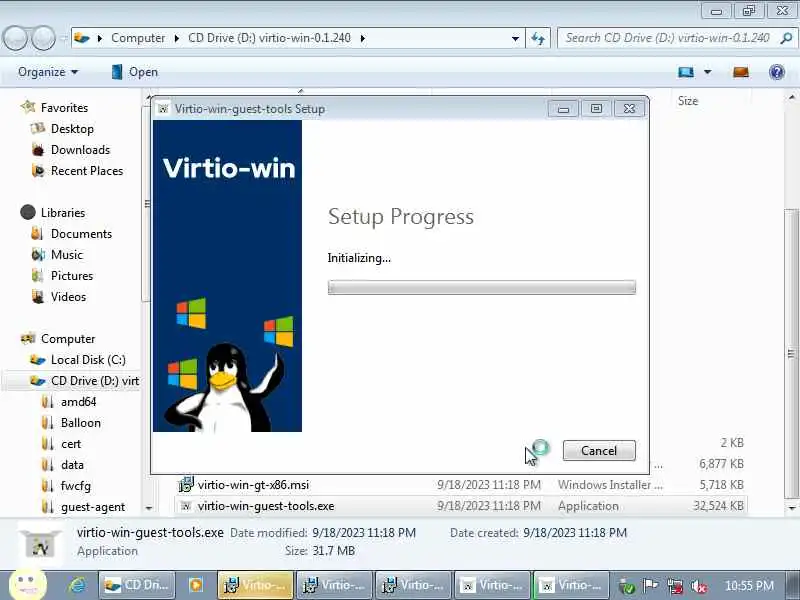Click the Start button
This screenshot has height=600, width=800.
click(x=28, y=584)
